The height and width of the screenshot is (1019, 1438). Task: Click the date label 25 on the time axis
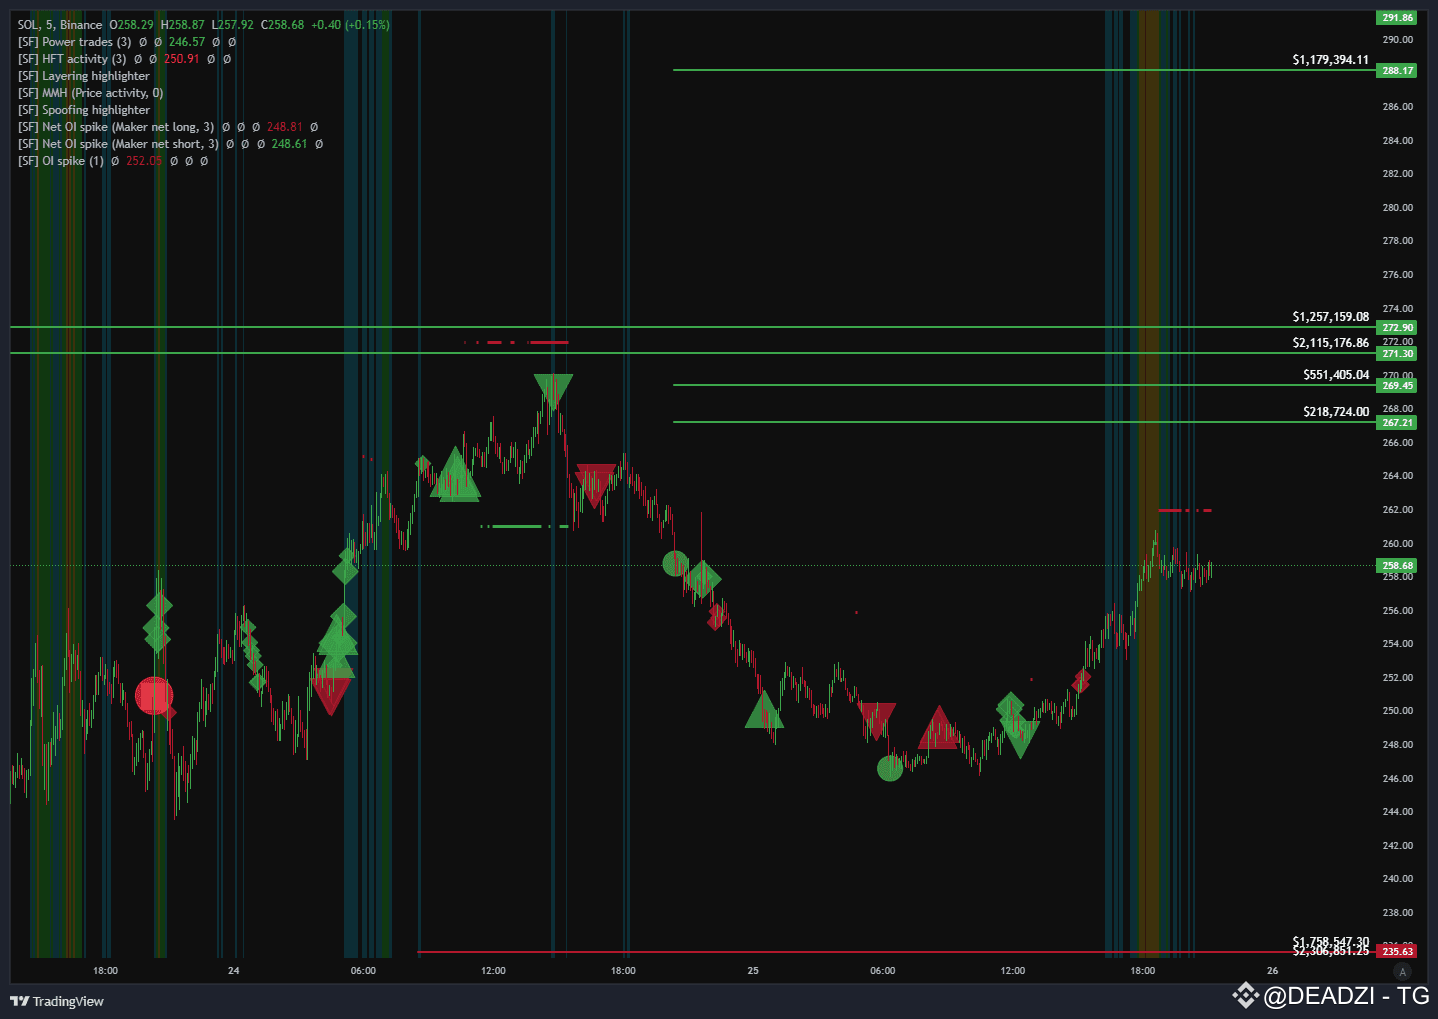[x=753, y=970]
